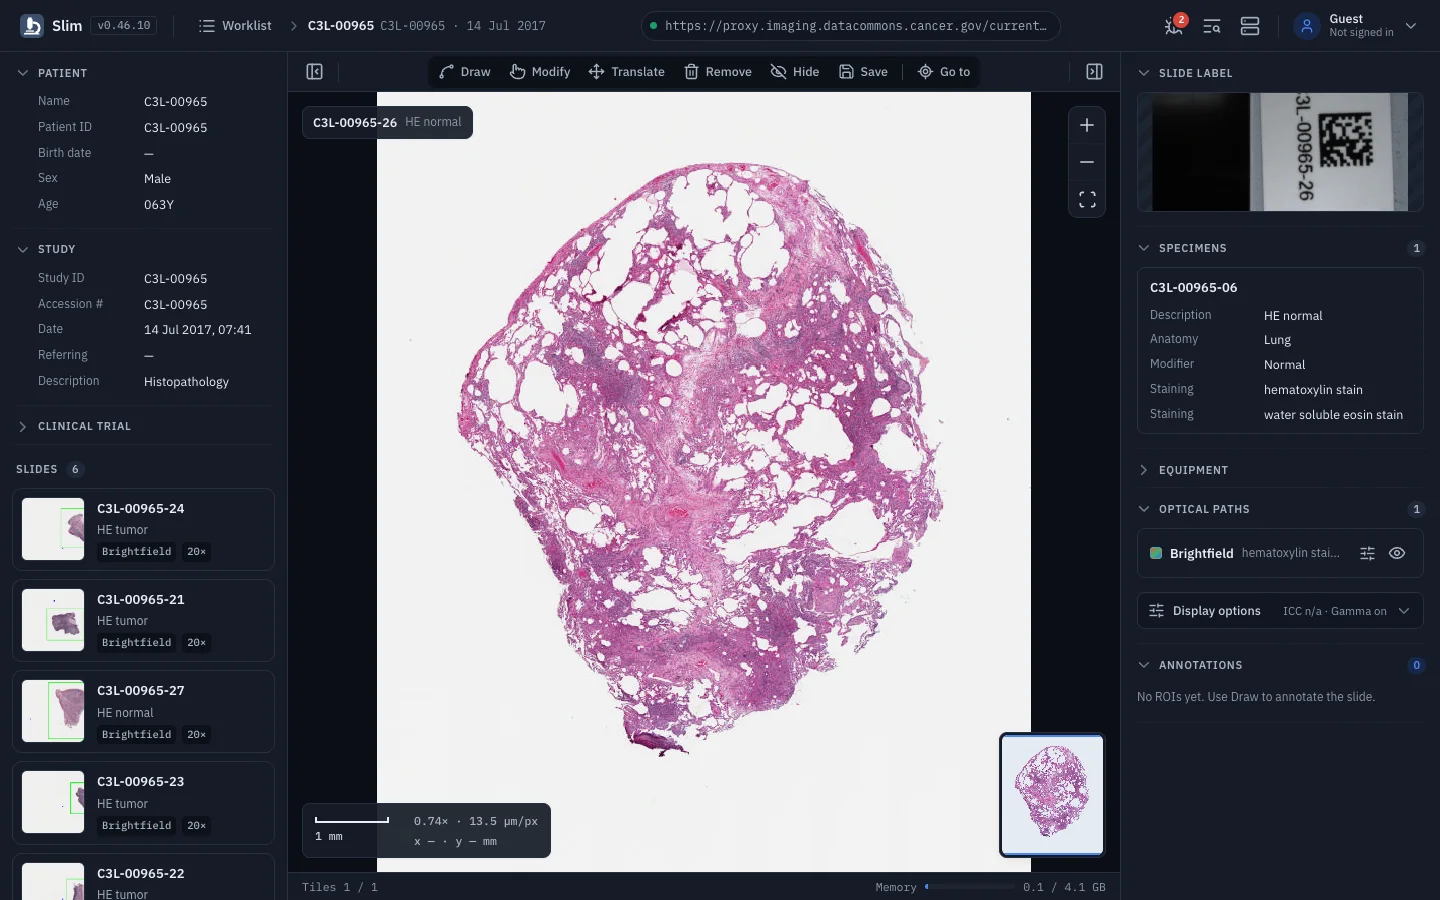The width and height of the screenshot is (1440, 900).
Task: Zoom in with the plus button
Action: tap(1087, 125)
